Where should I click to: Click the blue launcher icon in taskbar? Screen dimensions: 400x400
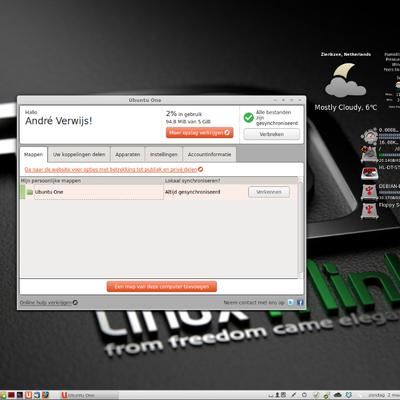coord(37,395)
